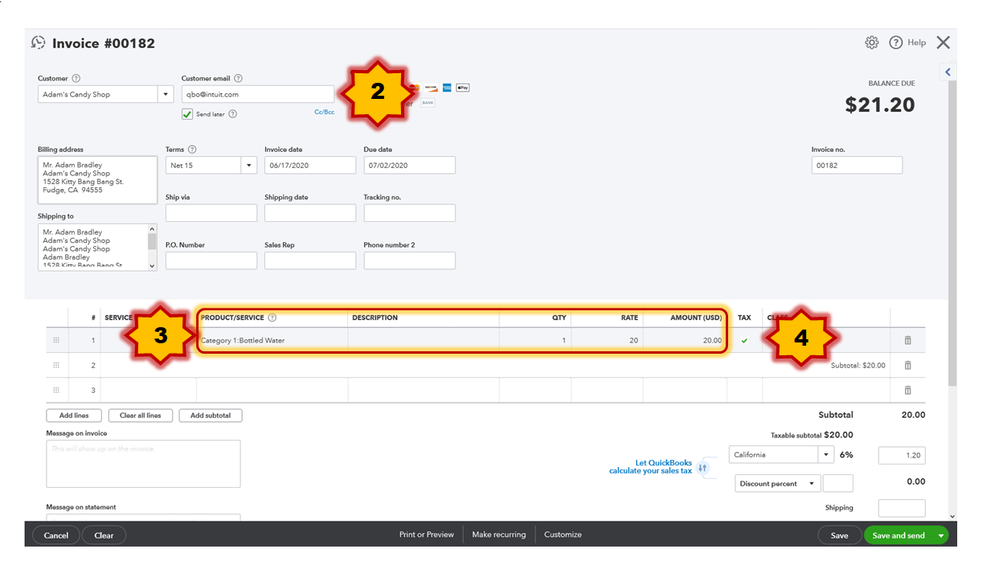Click the Tracking no. field

409,213
